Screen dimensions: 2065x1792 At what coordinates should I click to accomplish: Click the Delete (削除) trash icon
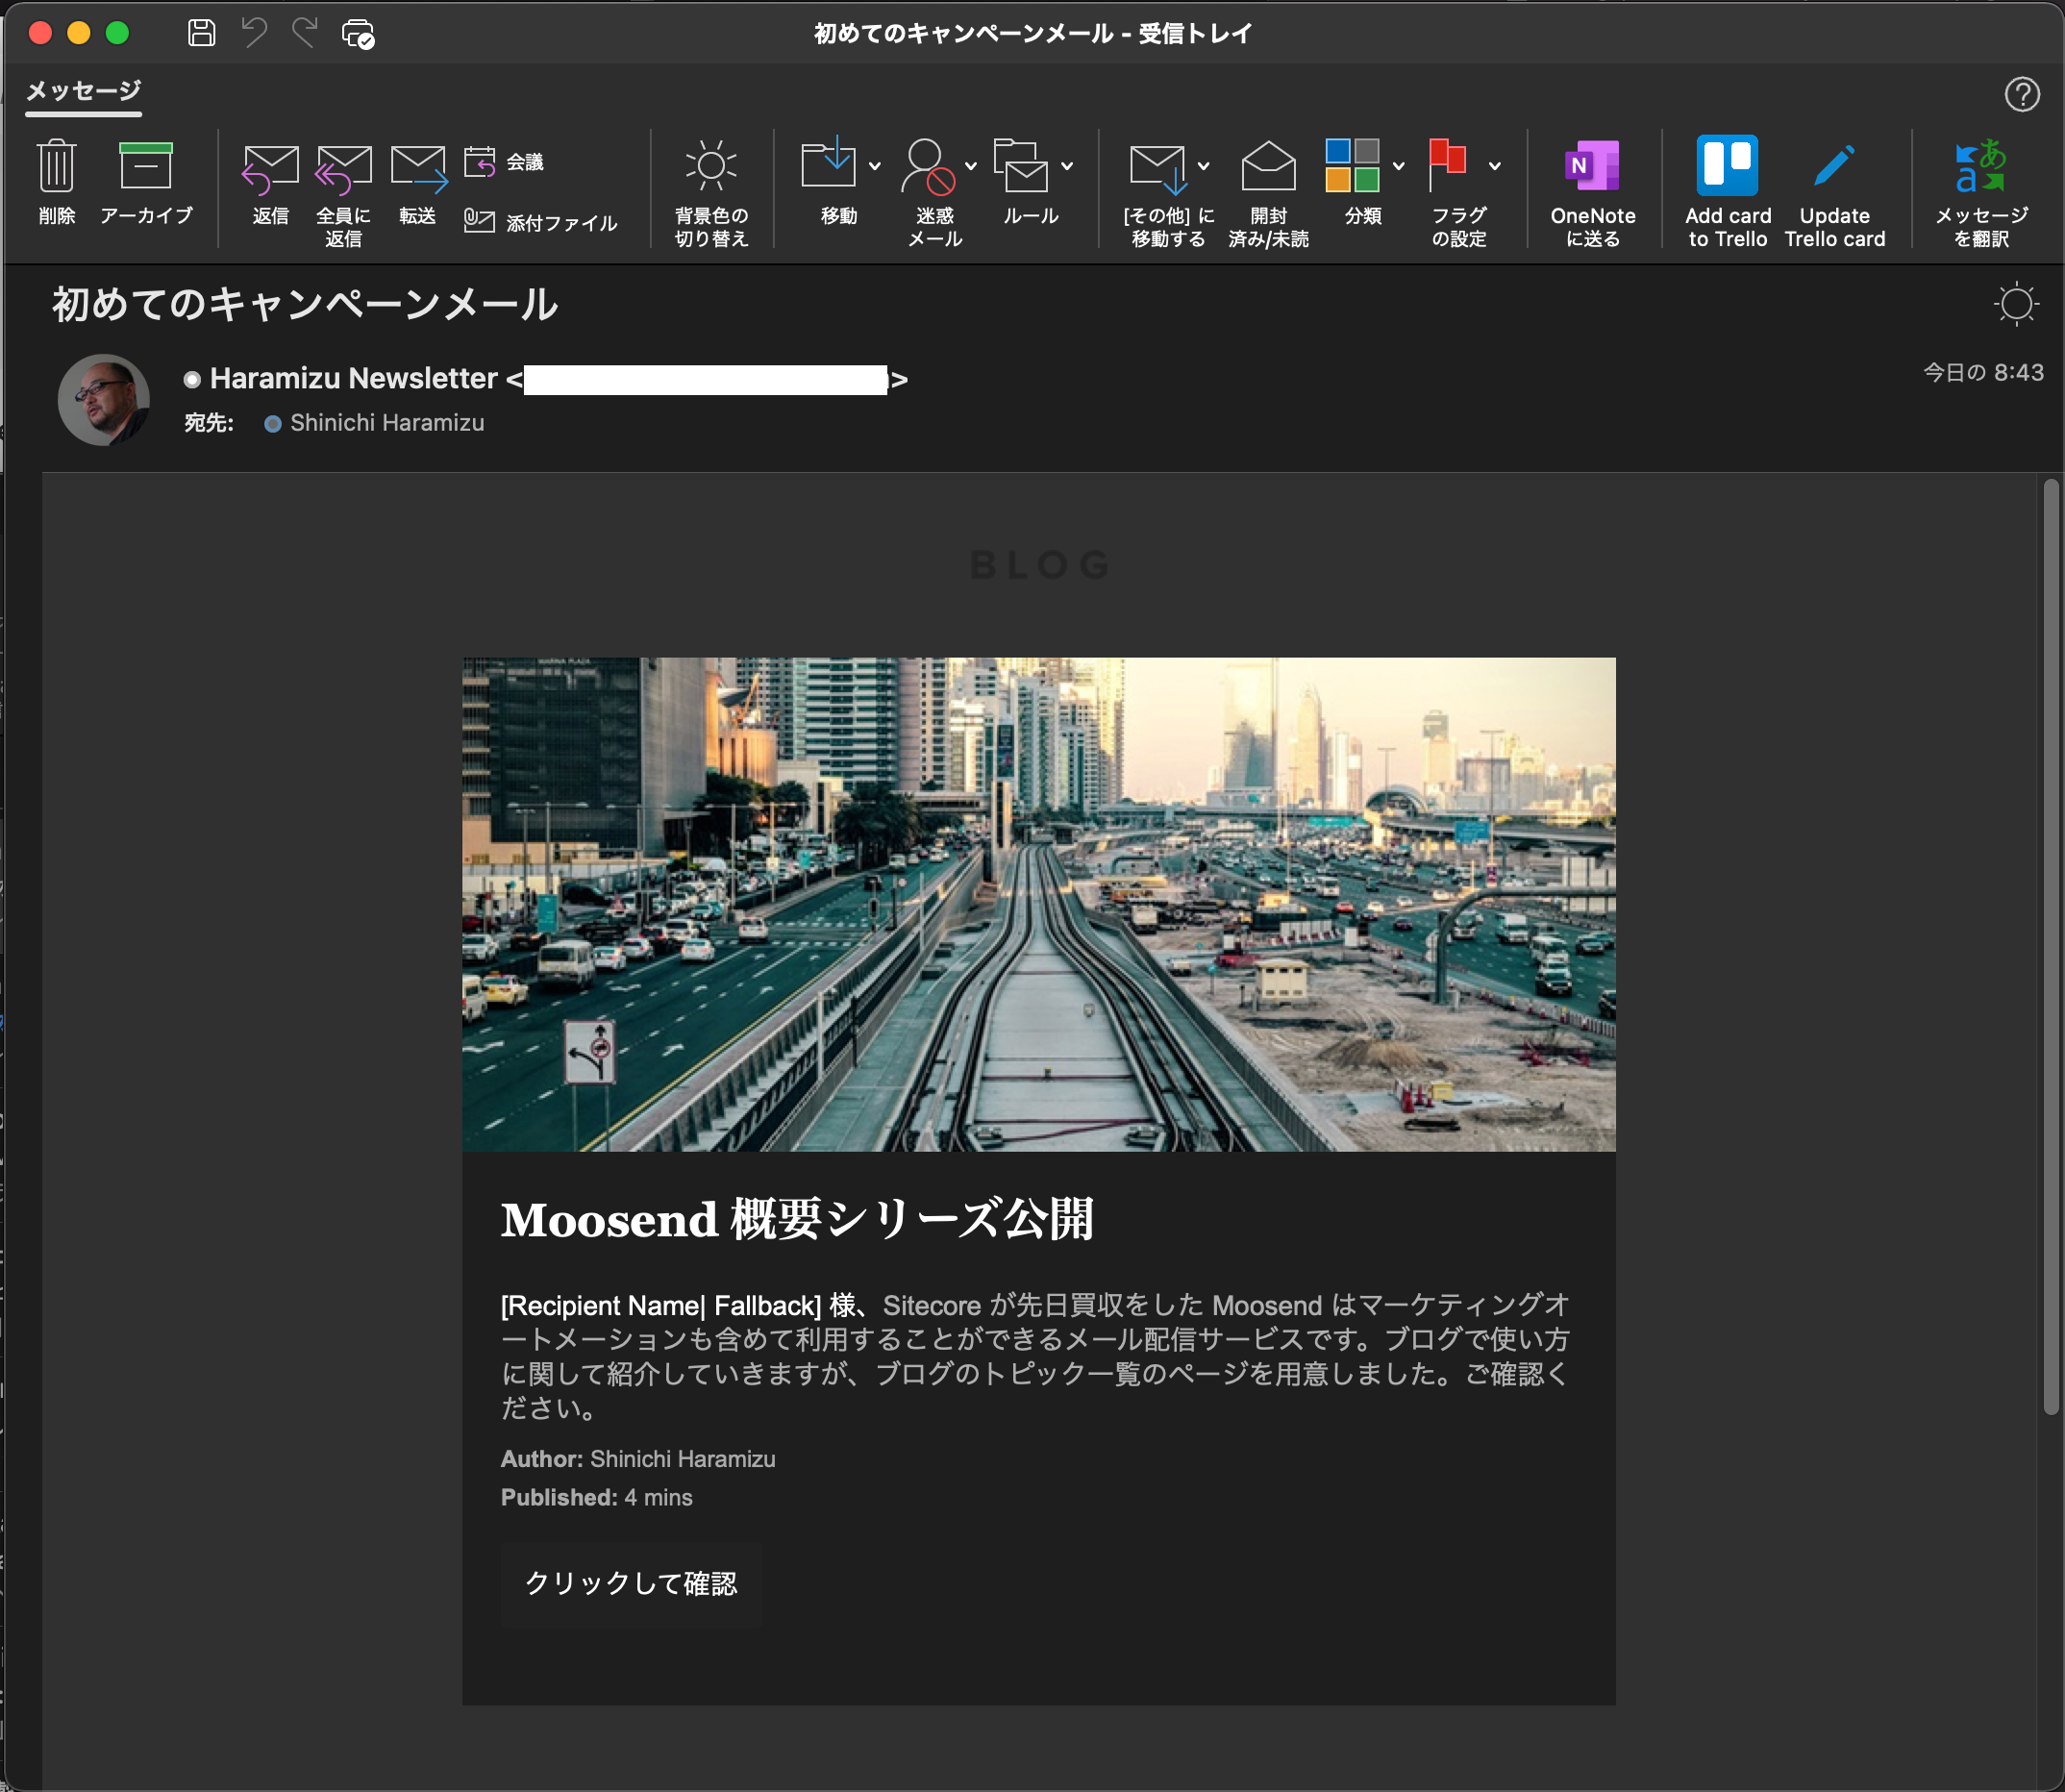pyautogui.click(x=57, y=166)
